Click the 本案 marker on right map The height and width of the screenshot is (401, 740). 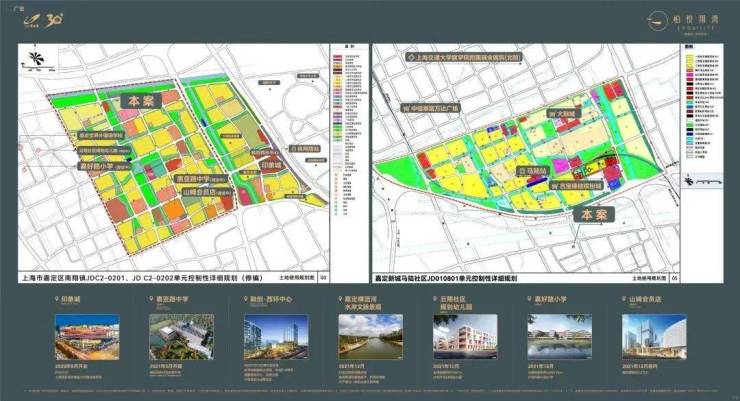(594, 215)
